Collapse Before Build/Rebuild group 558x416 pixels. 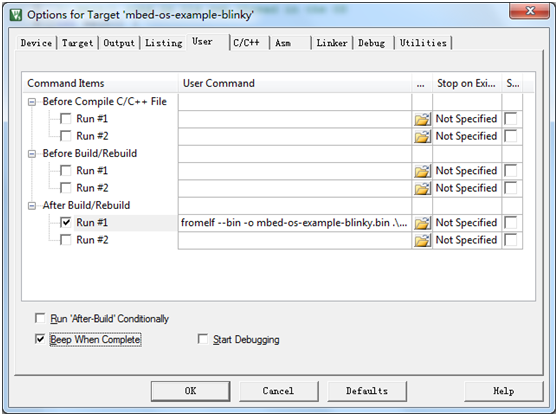point(32,154)
